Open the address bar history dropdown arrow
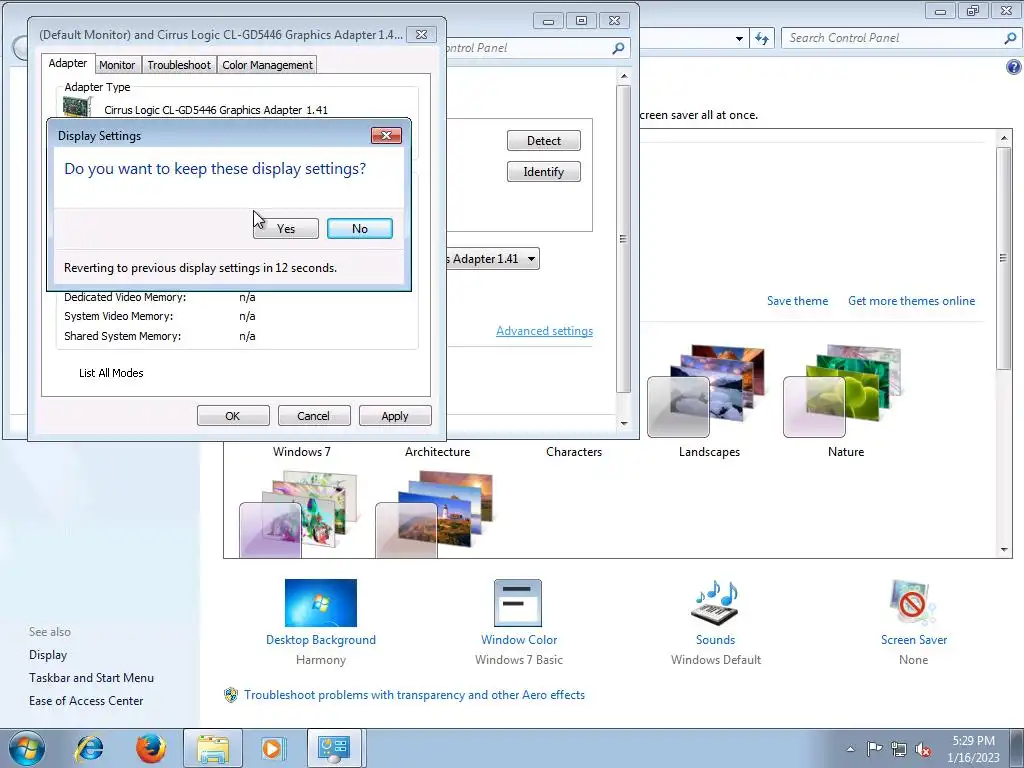The width and height of the screenshot is (1024, 768). point(739,39)
